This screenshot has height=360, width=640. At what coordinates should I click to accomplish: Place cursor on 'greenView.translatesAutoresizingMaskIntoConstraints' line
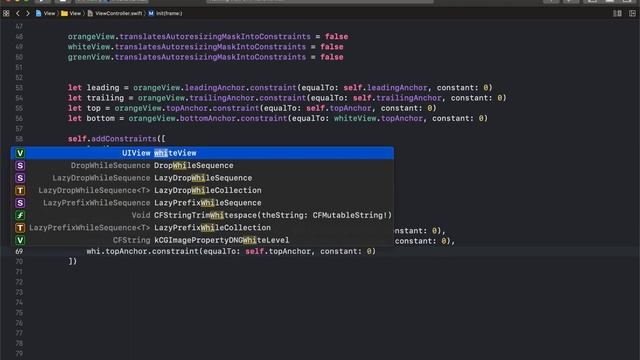point(205,57)
